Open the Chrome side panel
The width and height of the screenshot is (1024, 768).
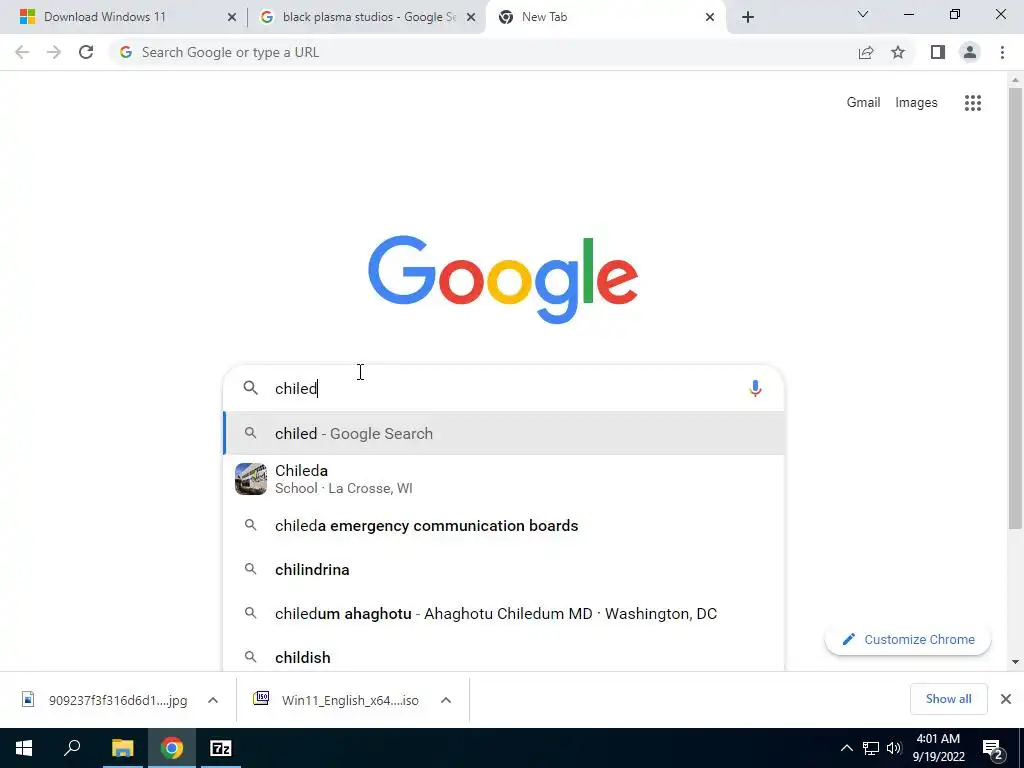938,52
